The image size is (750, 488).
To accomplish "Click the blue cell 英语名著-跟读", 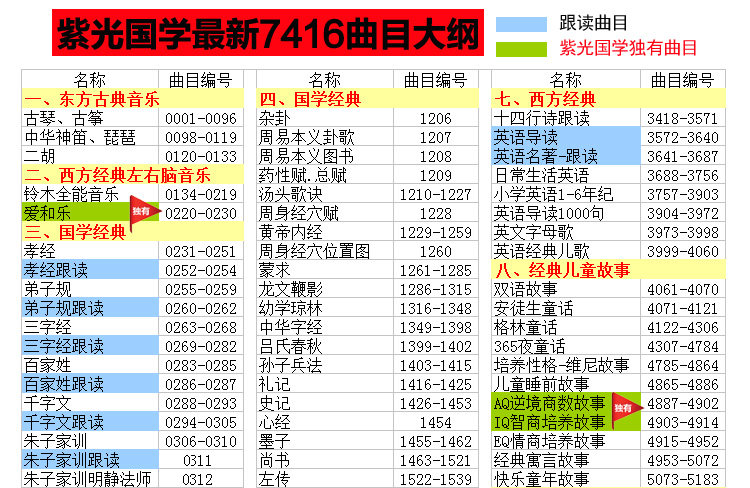I will point(566,156).
